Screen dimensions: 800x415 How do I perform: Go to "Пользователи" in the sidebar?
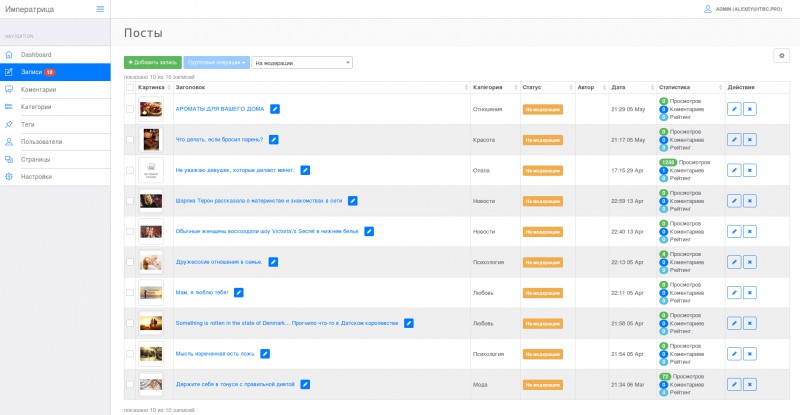point(41,141)
